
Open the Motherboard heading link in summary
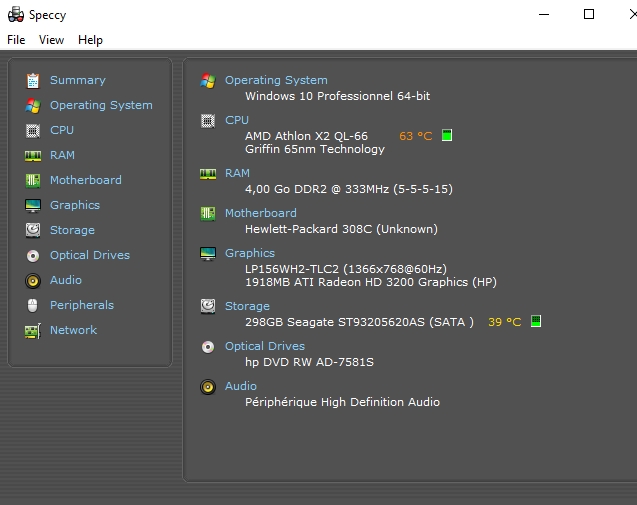(260, 213)
